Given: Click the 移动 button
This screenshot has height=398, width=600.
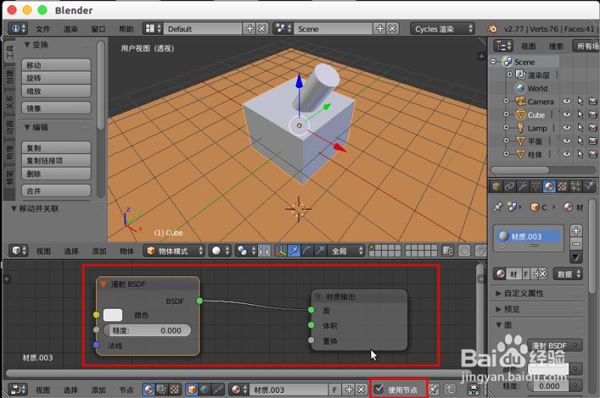Looking at the screenshot, I should pyautogui.click(x=56, y=65).
